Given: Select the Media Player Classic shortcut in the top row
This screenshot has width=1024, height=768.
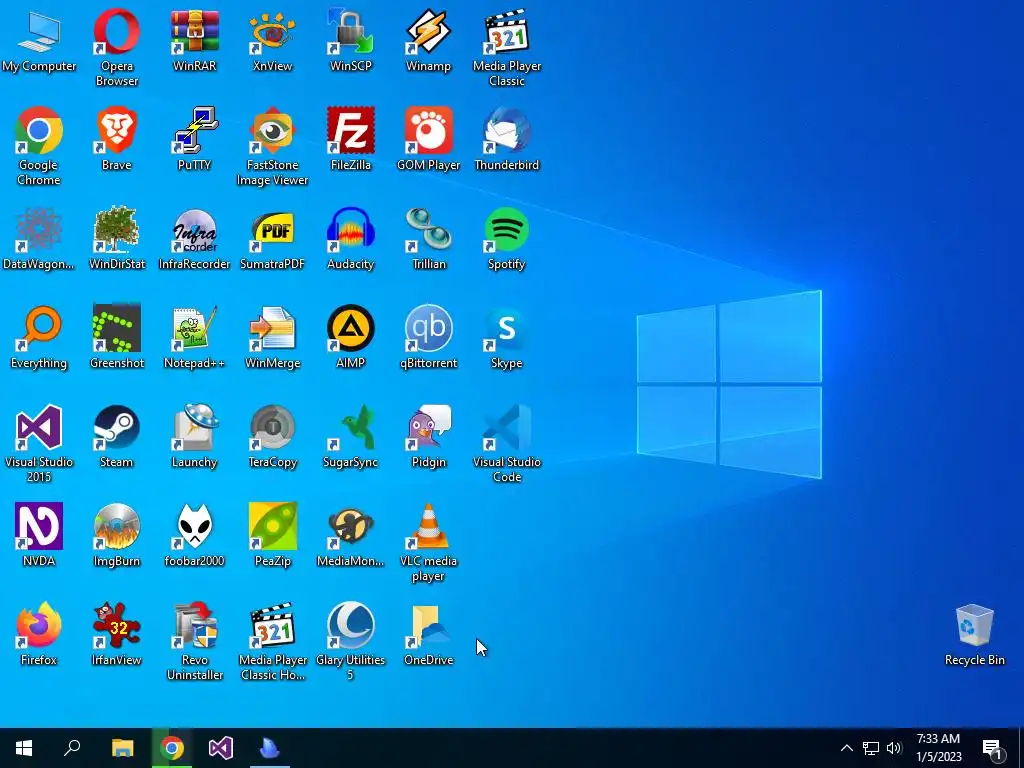Looking at the screenshot, I should 507,48.
